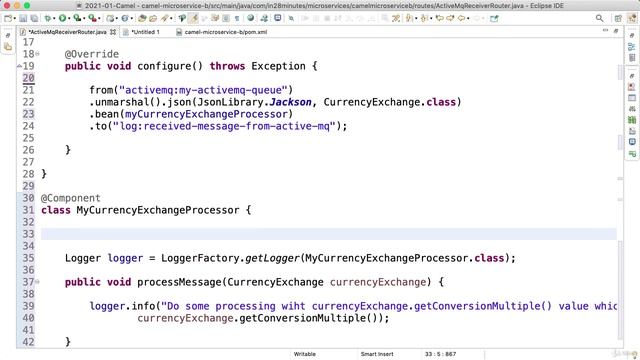Open the Package Explorer icon in left trim
This screenshot has height=360, width=640.
[x=8, y=47]
